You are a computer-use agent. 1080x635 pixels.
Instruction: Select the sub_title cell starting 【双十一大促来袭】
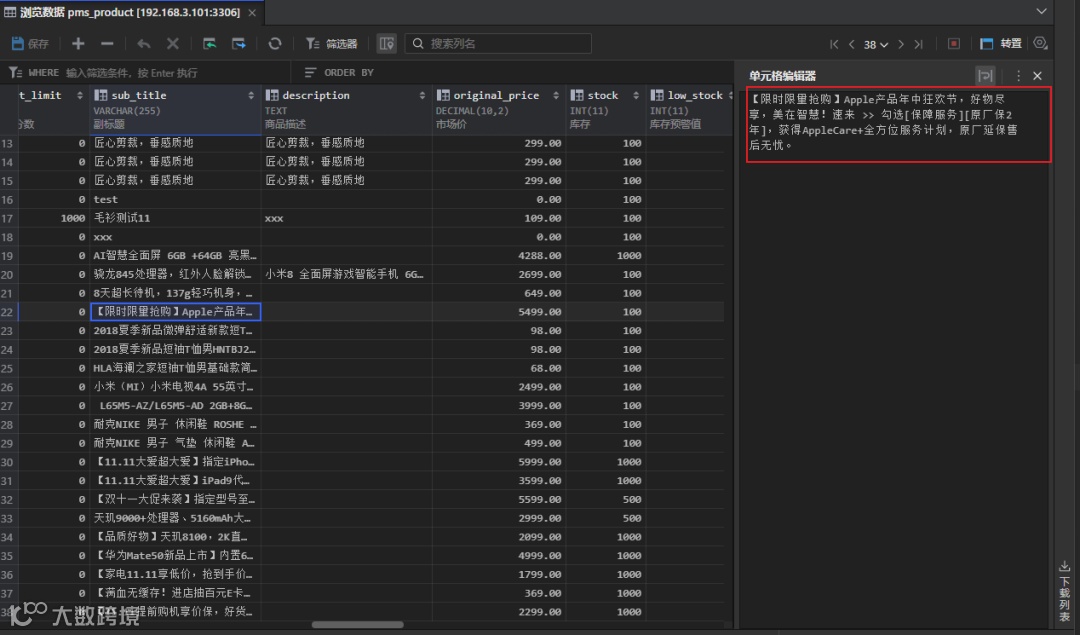(x=176, y=499)
